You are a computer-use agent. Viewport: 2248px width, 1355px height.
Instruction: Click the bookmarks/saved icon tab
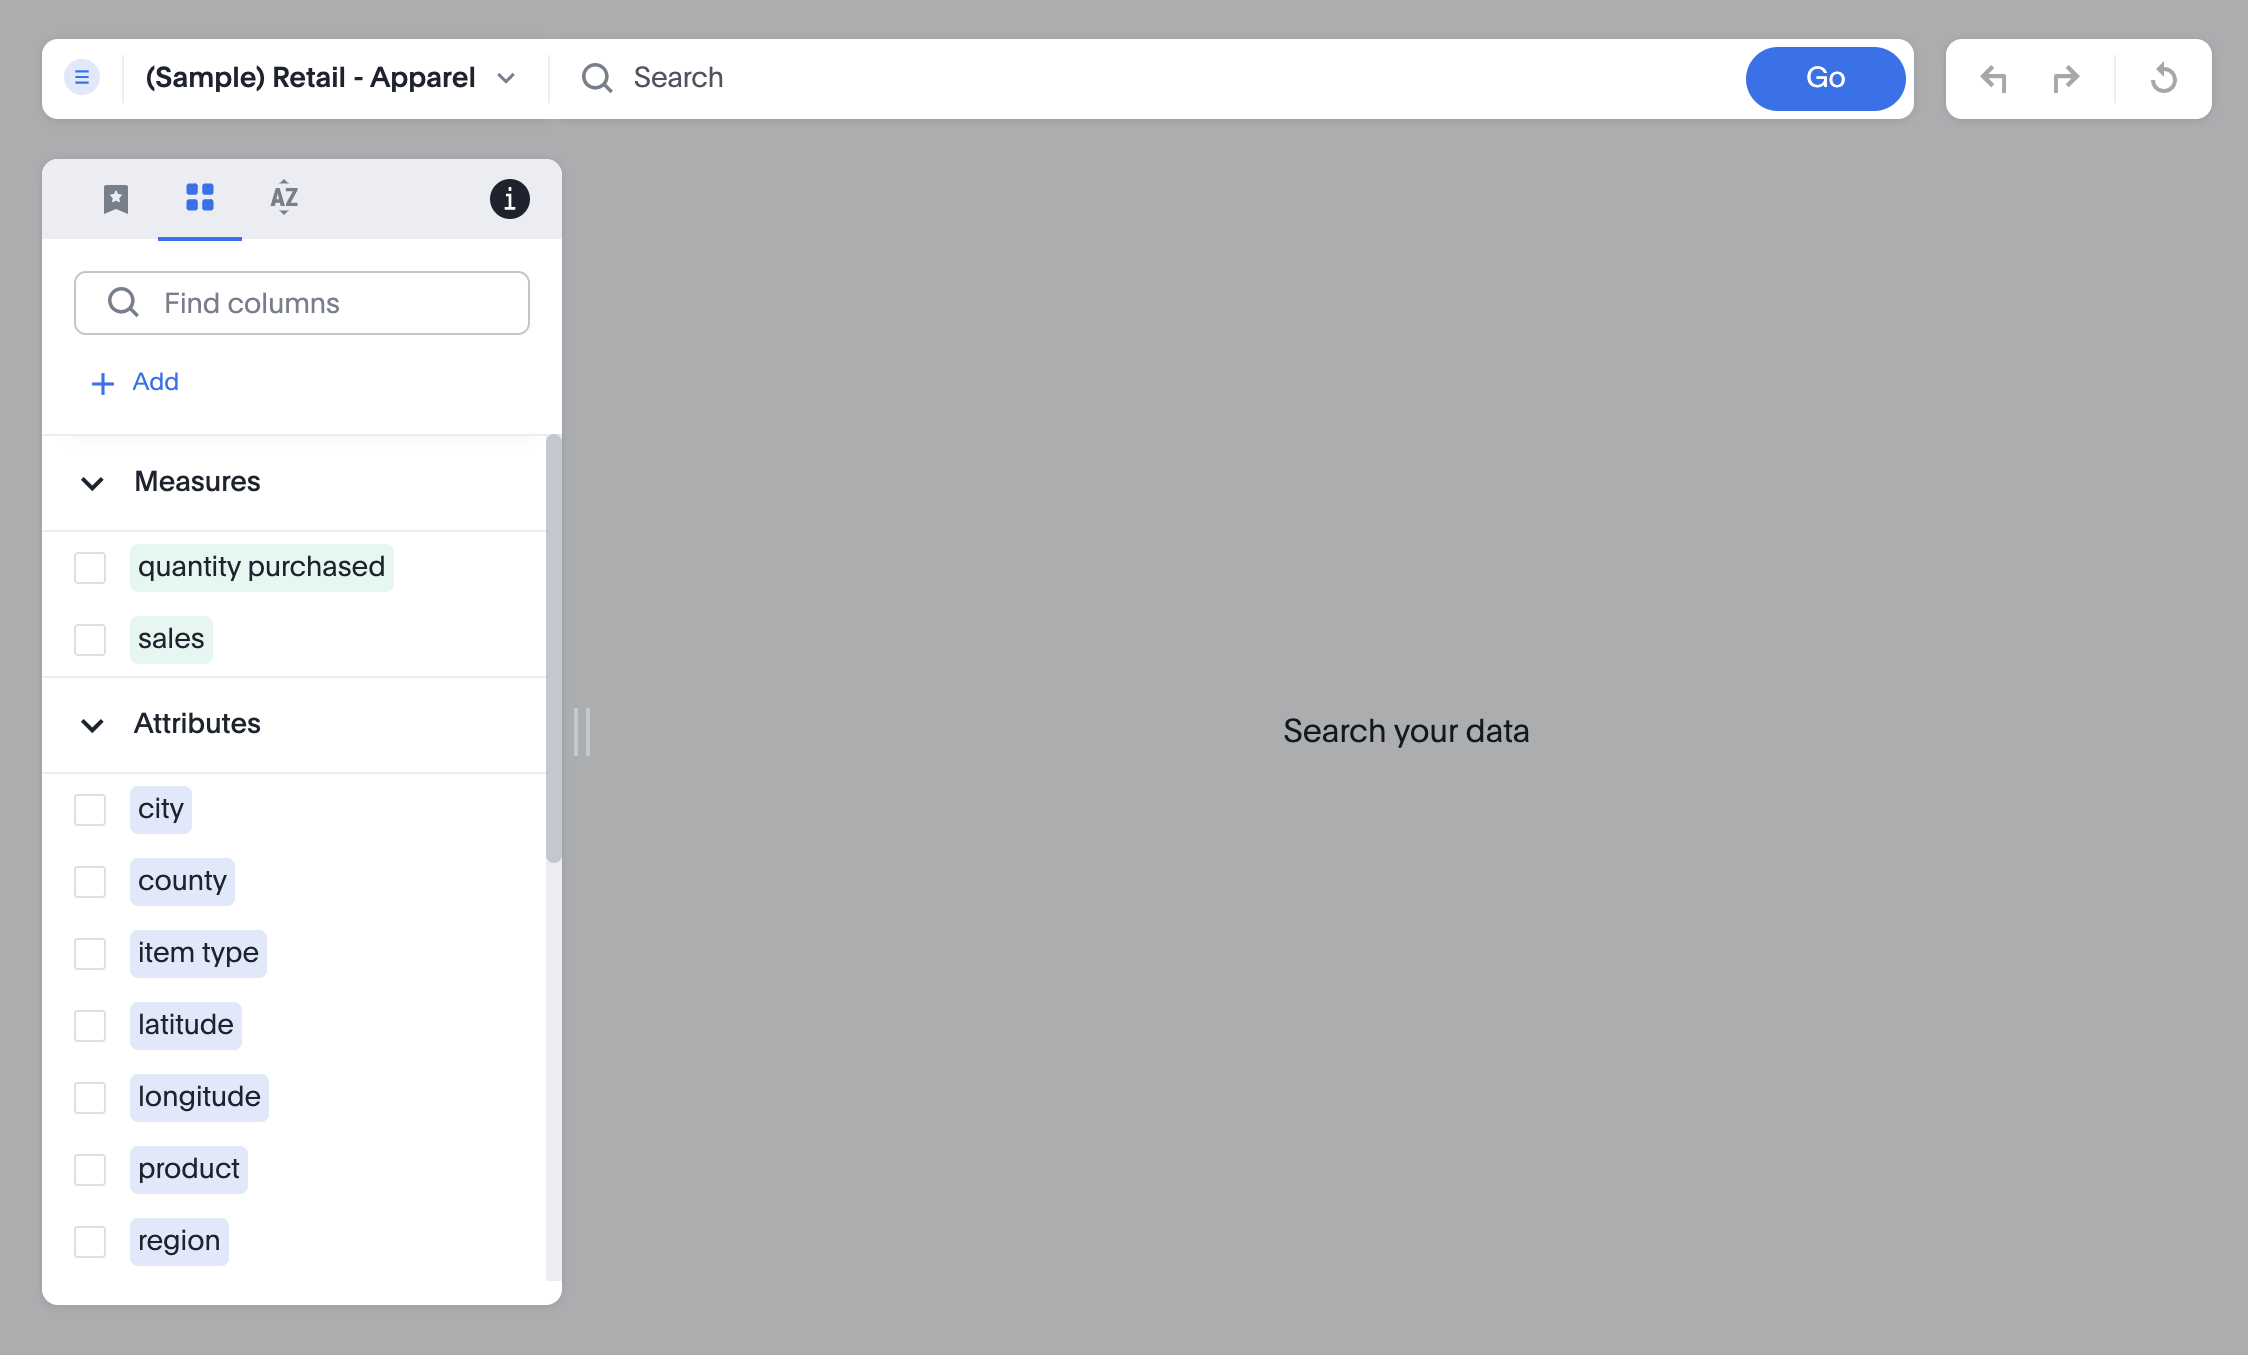(x=114, y=197)
